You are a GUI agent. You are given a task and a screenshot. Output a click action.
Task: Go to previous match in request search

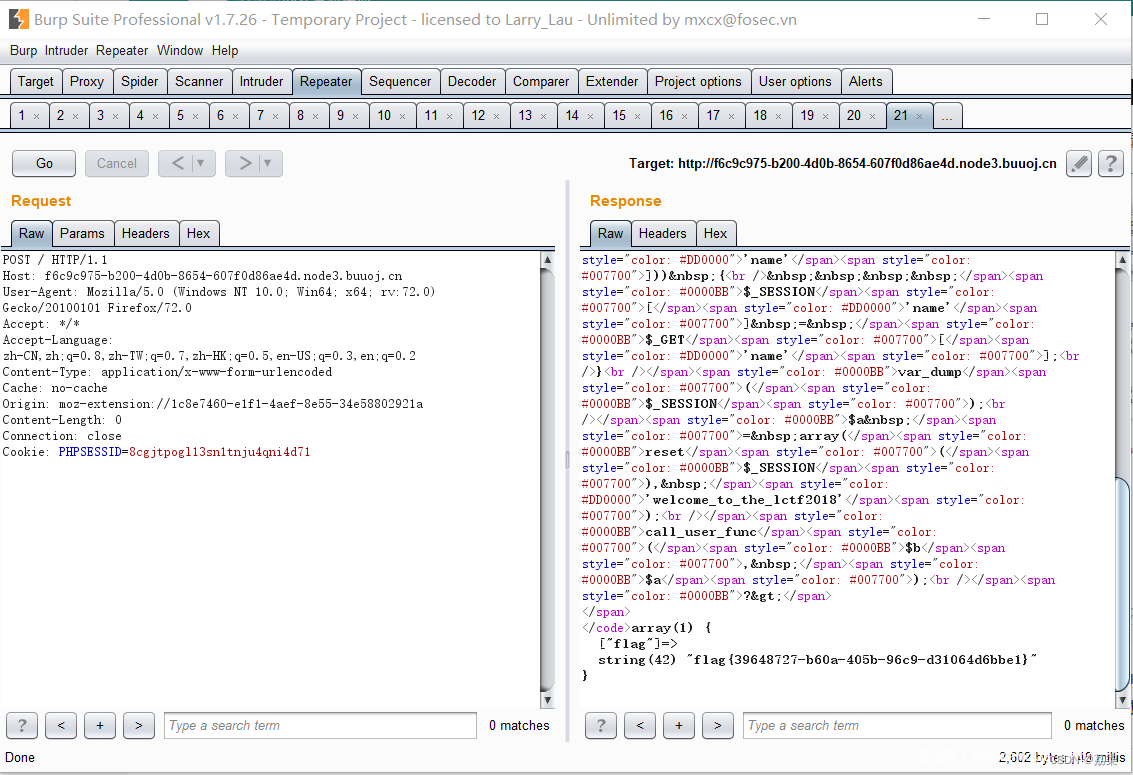click(61, 725)
